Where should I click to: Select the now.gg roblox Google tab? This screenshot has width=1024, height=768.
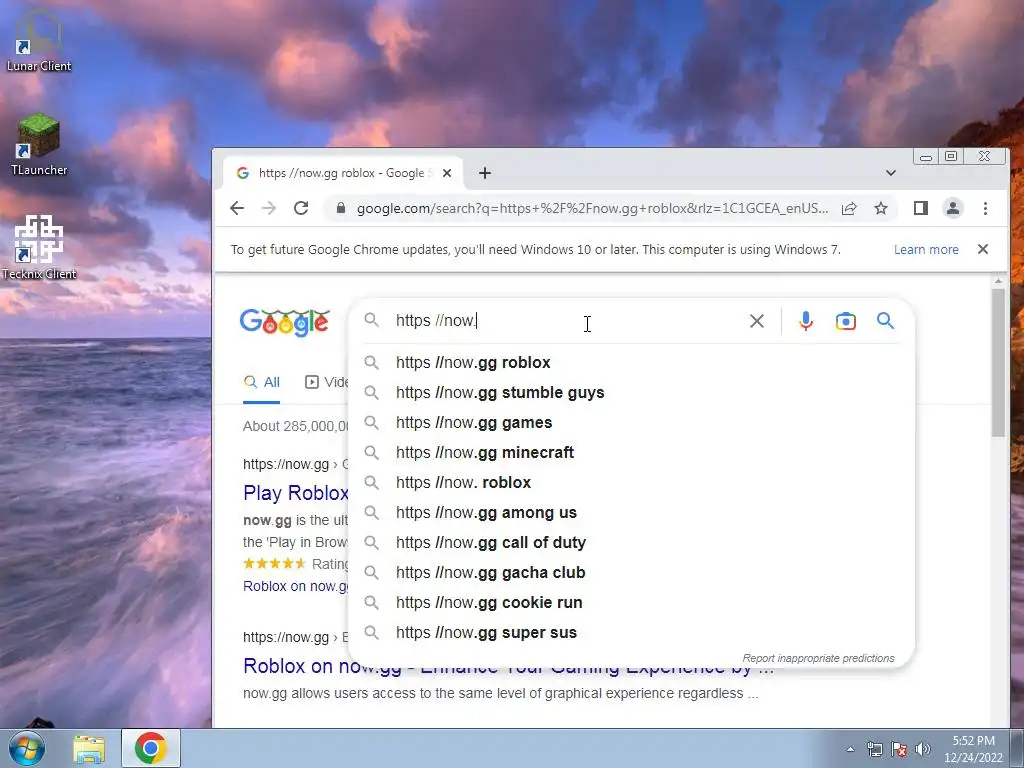coord(343,173)
